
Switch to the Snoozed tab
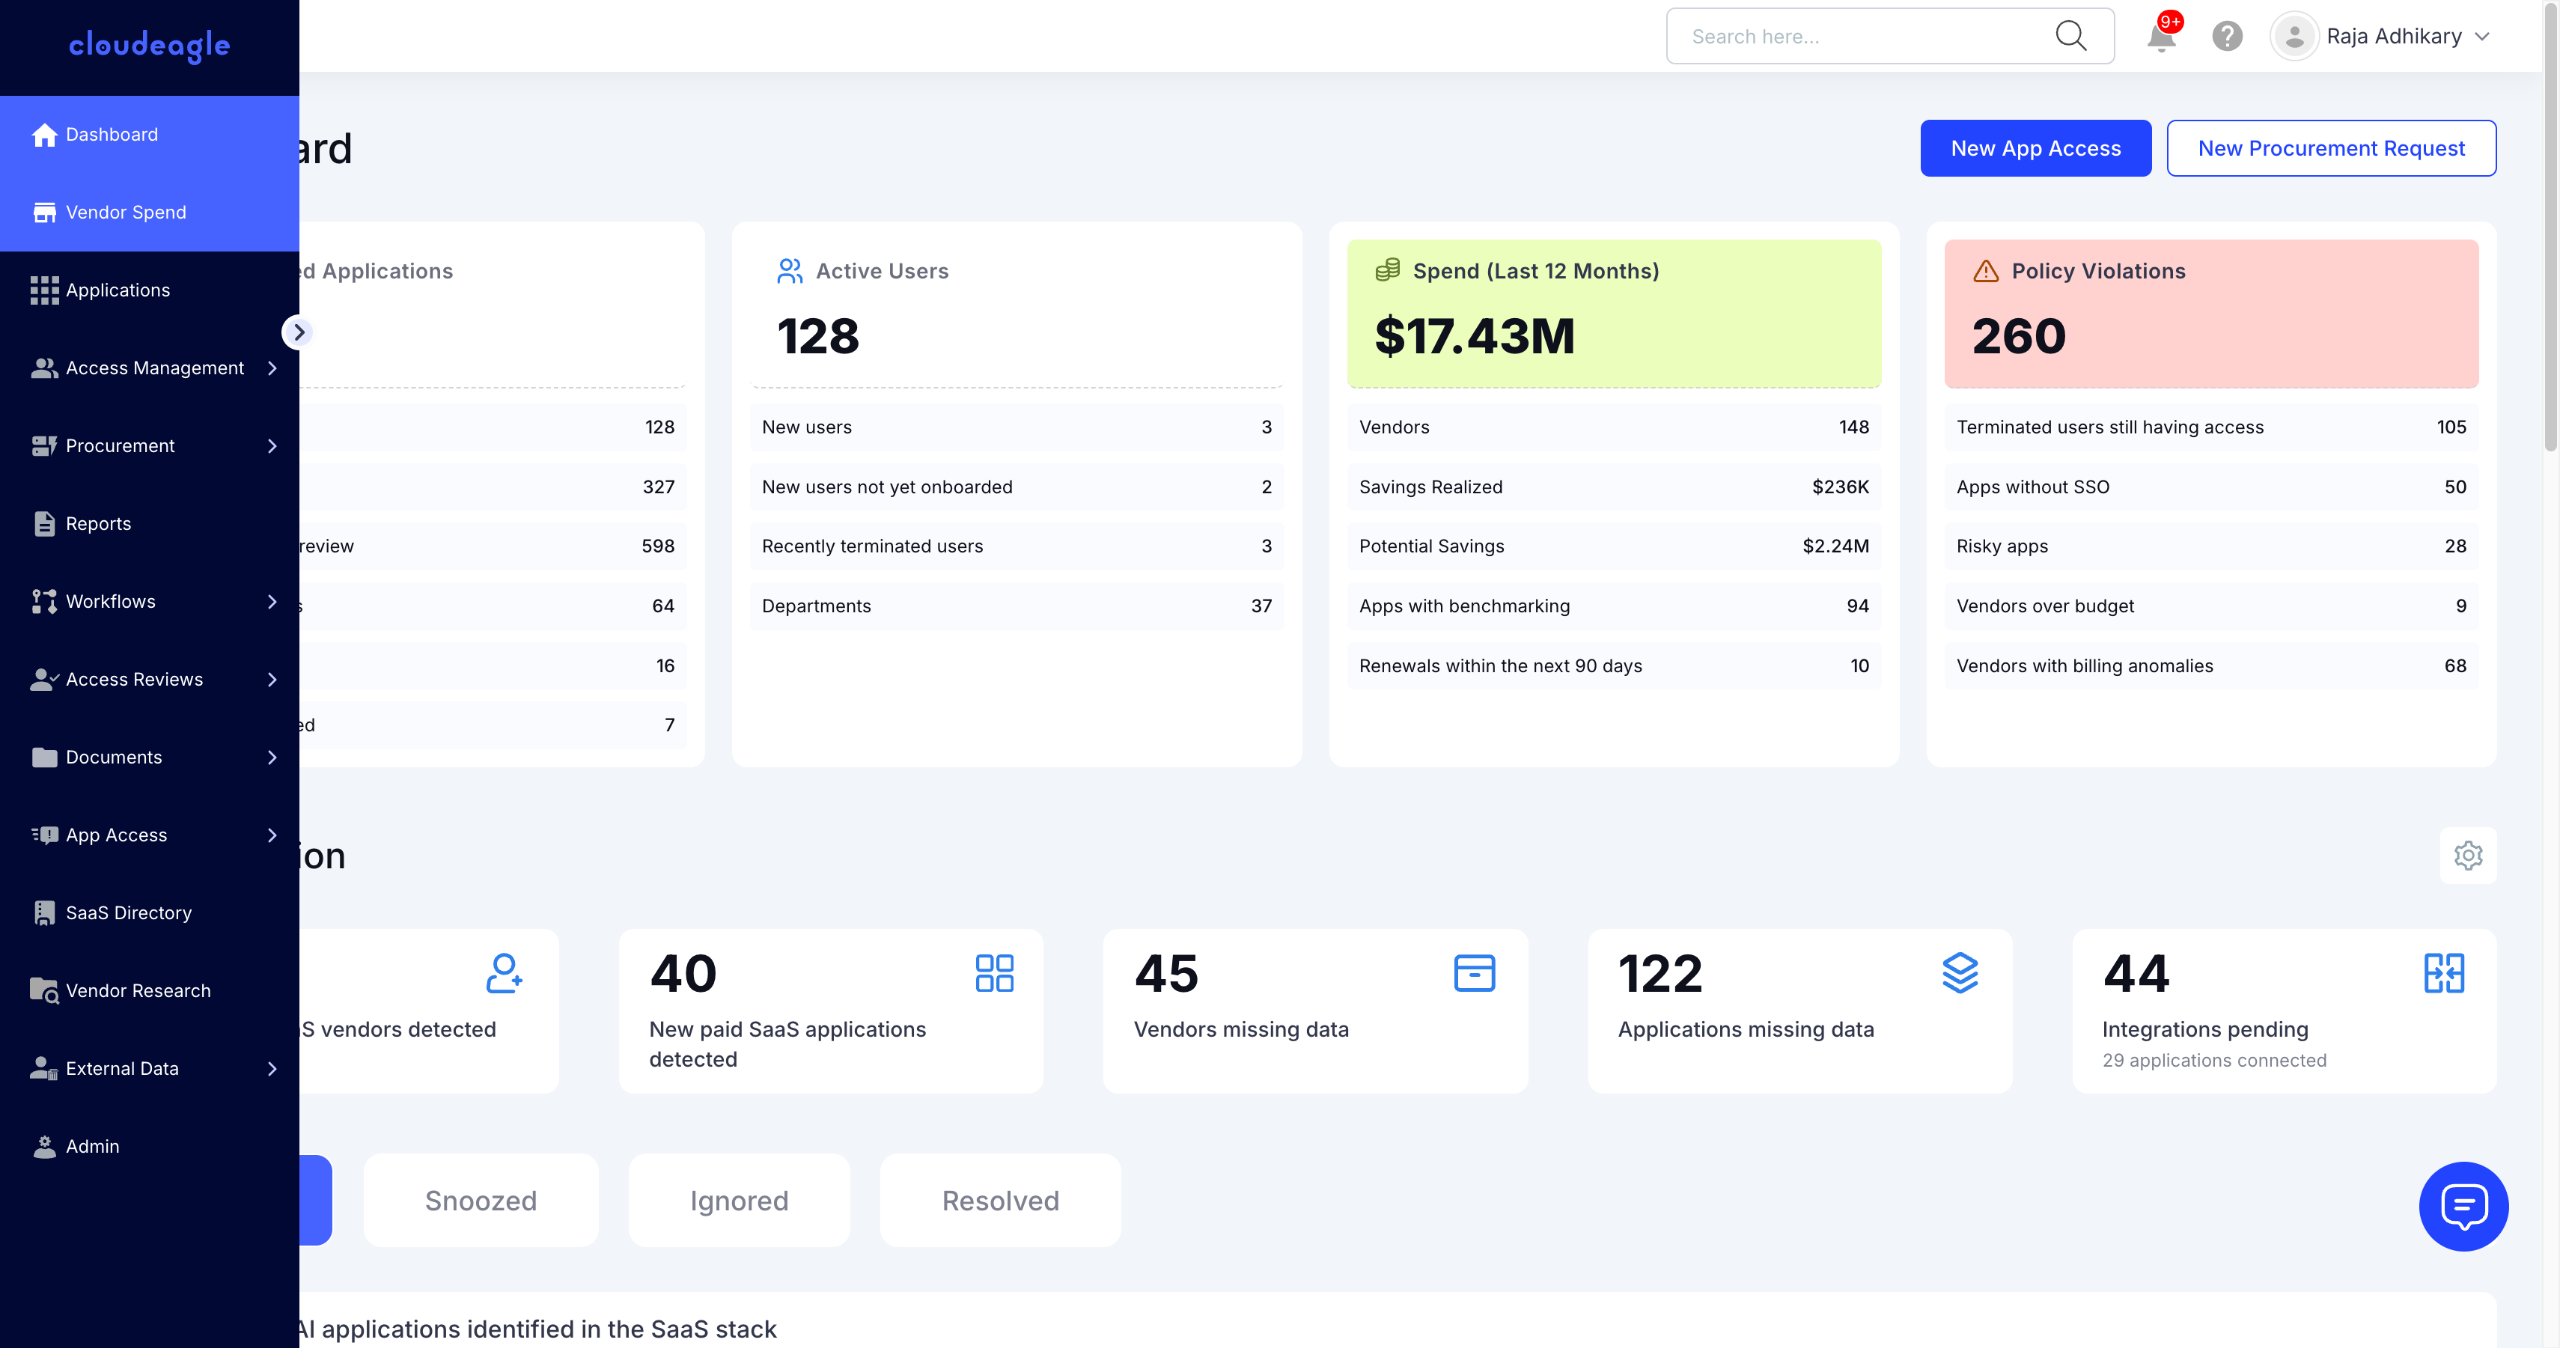click(x=480, y=1200)
